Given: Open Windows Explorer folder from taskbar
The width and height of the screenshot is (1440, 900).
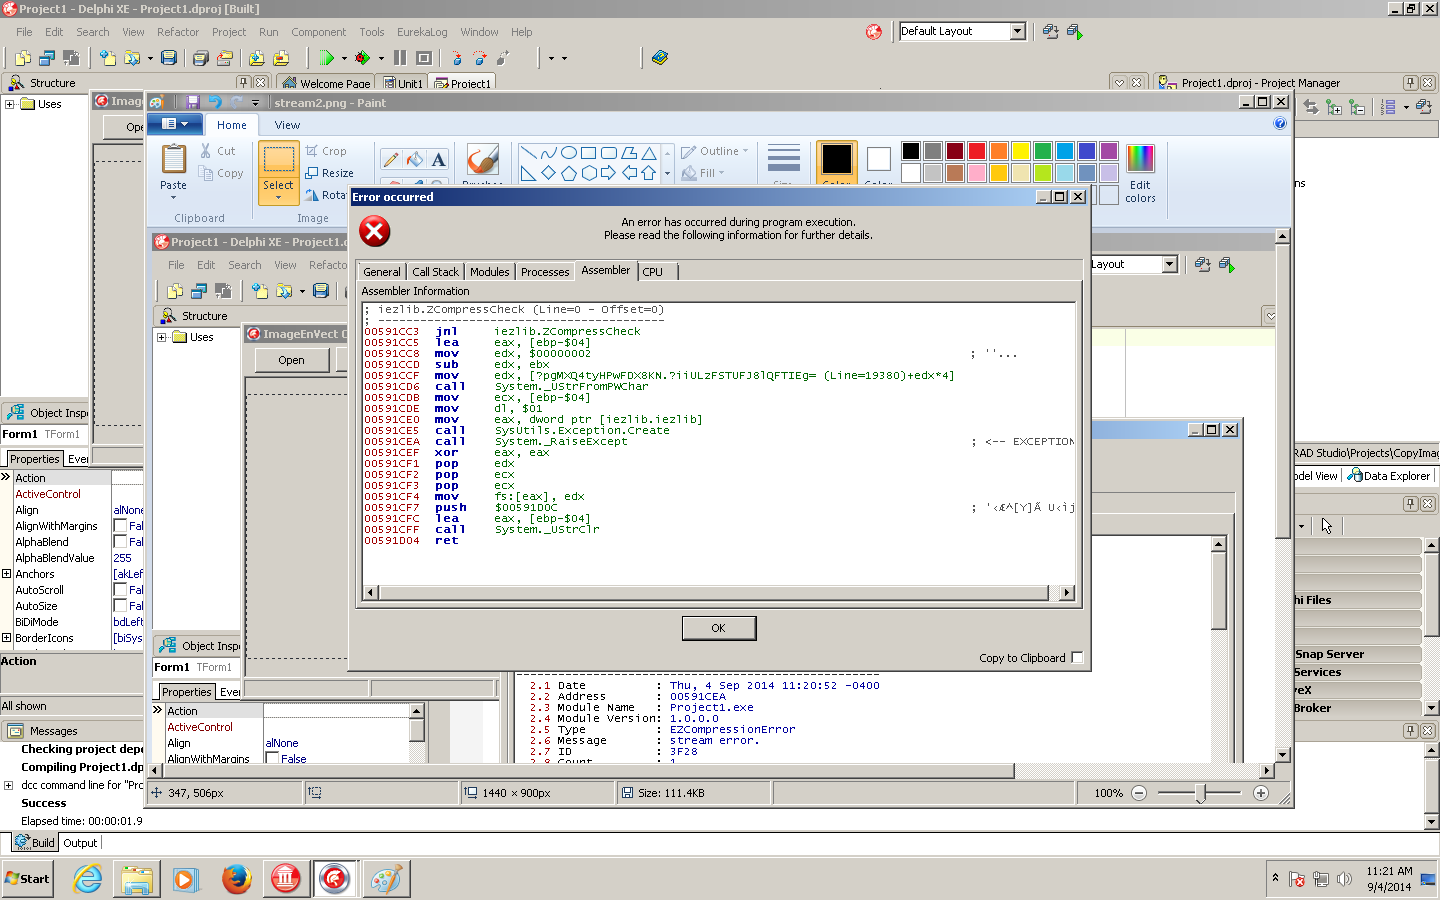Looking at the screenshot, I should 137,879.
